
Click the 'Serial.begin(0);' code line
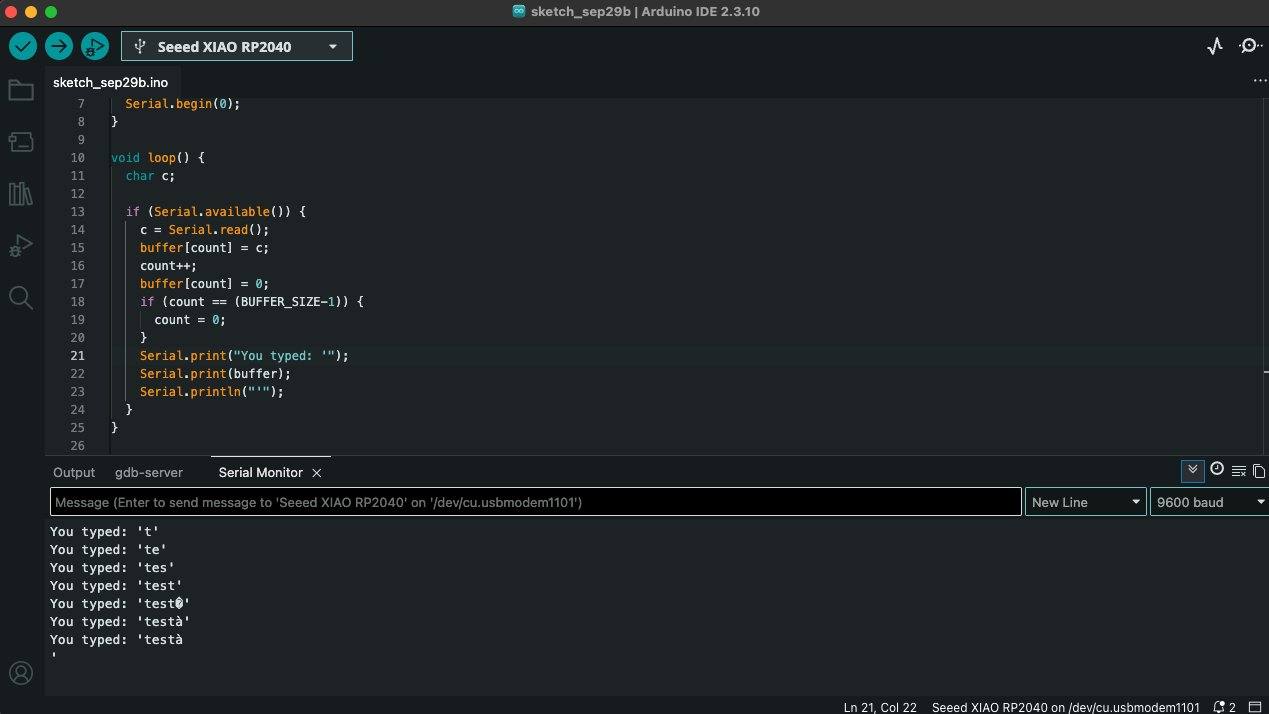[183, 104]
